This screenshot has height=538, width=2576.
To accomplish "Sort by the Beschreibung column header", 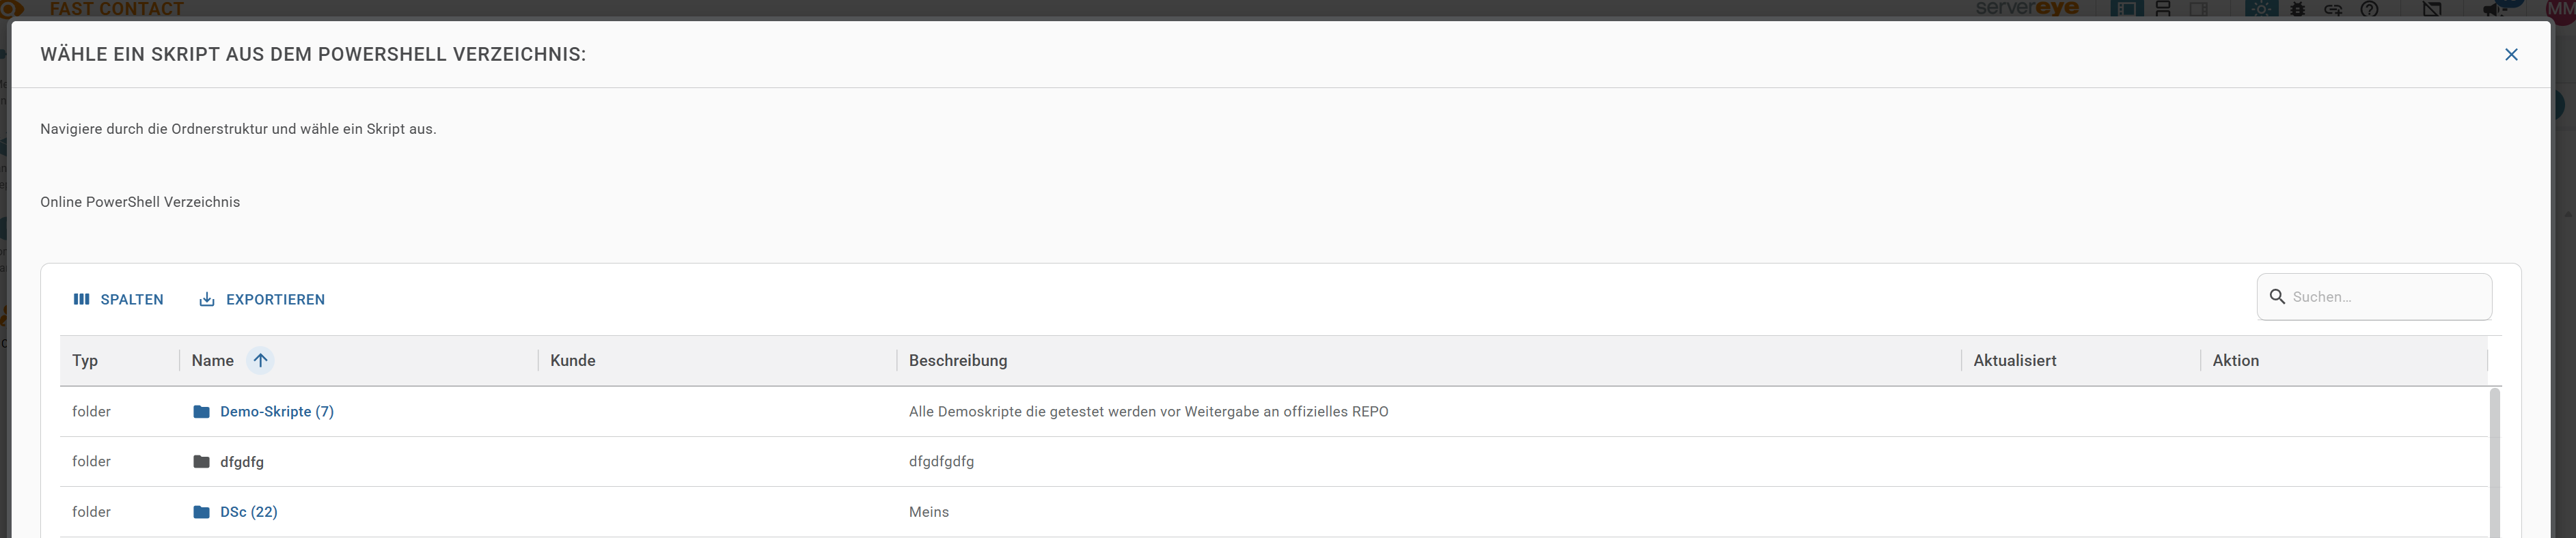I will tap(958, 360).
